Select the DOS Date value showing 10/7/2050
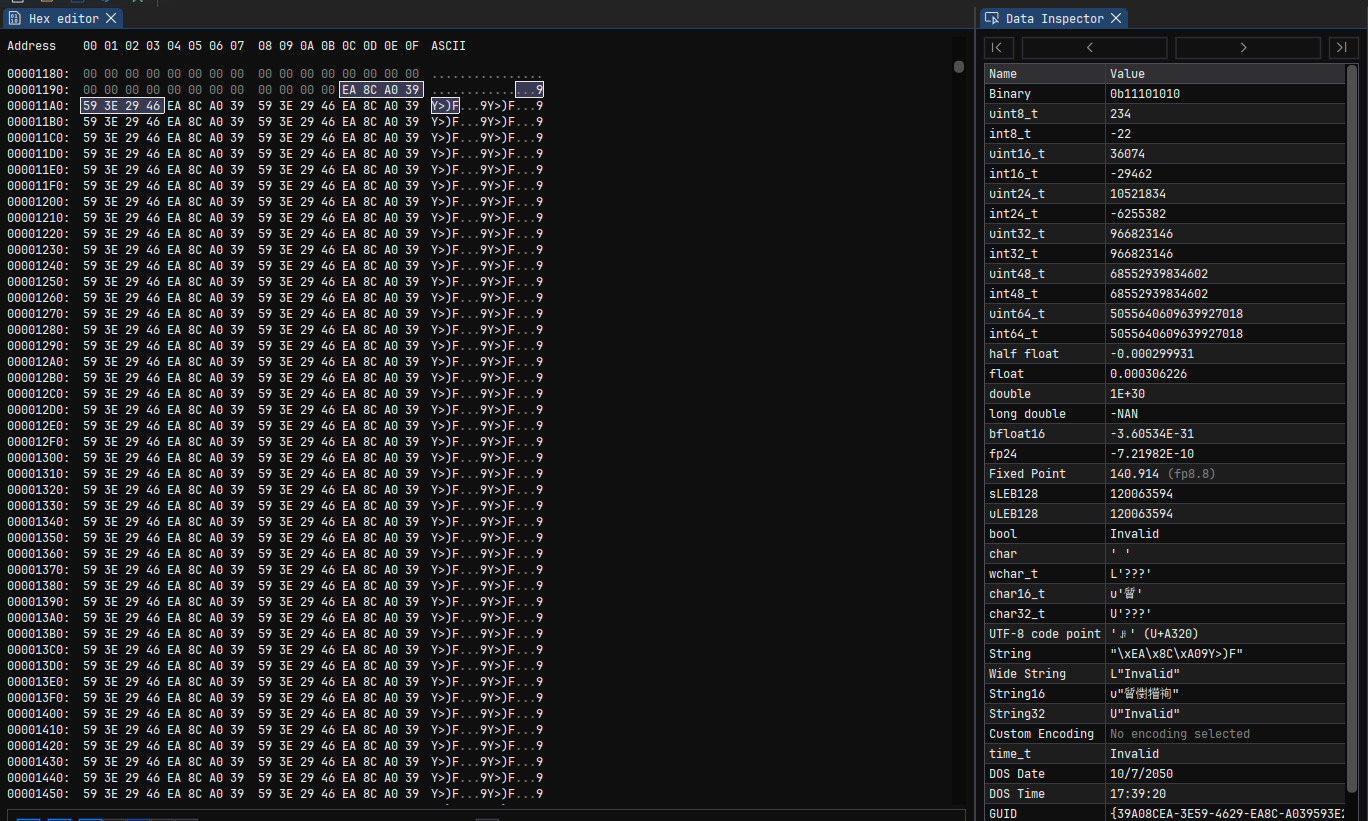This screenshot has width=1368, height=821. (1141, 773)
